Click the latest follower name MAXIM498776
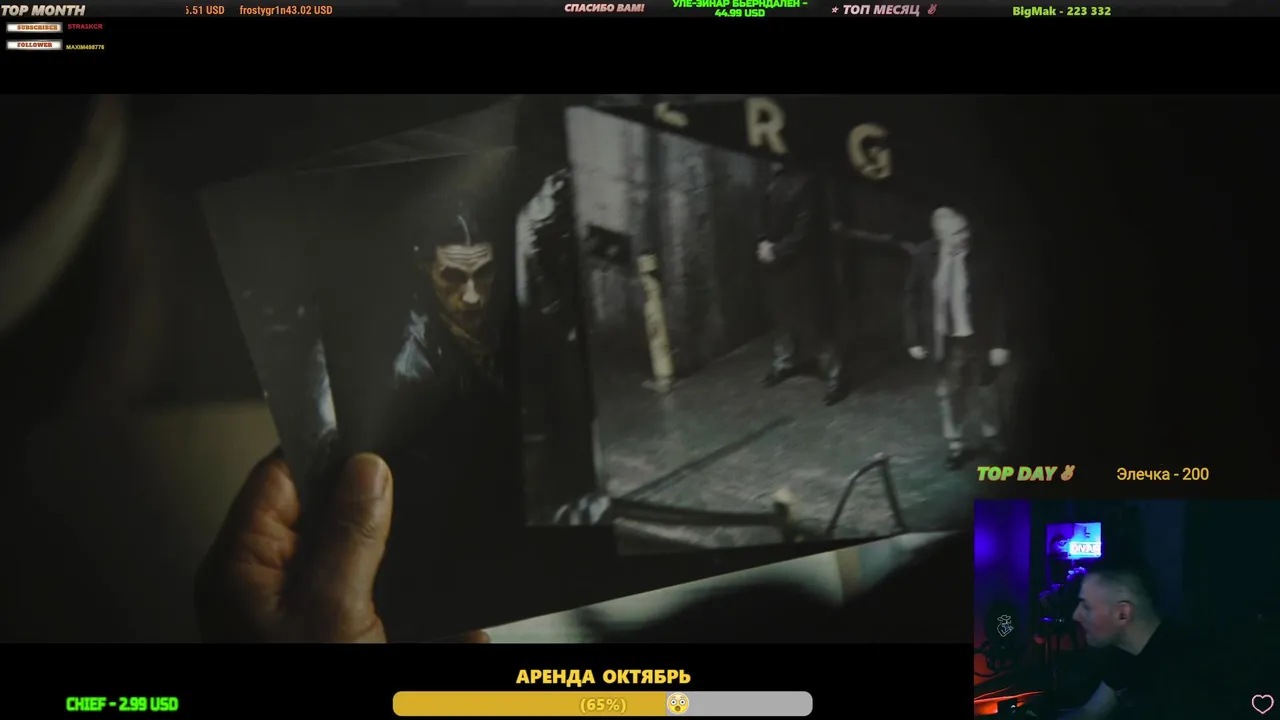The width and height of the screenshot is (1280, 720). (85, 46)
